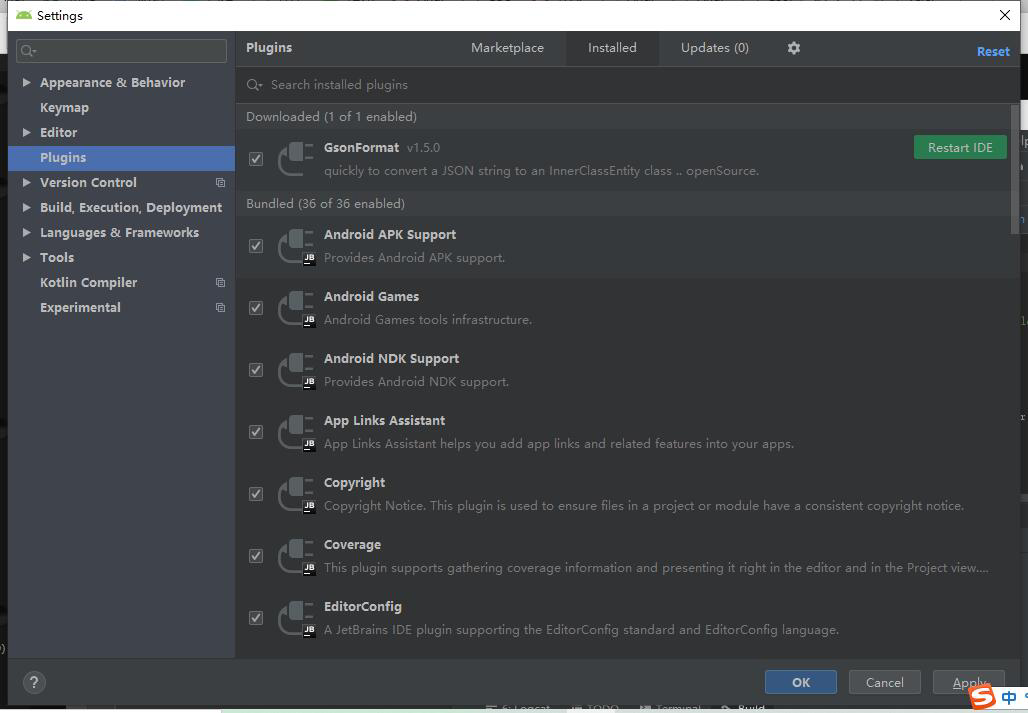
Task: Select the Copyright plugin name
Action: (354, 483)
